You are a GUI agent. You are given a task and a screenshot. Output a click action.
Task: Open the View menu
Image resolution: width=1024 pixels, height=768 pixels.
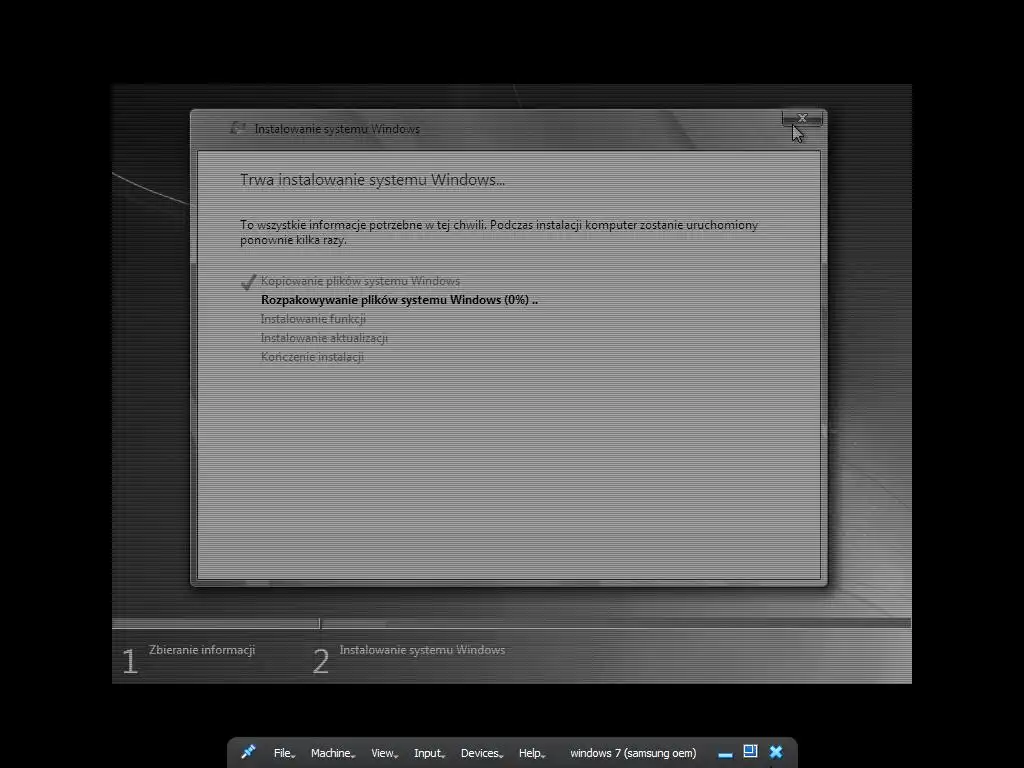384,753
